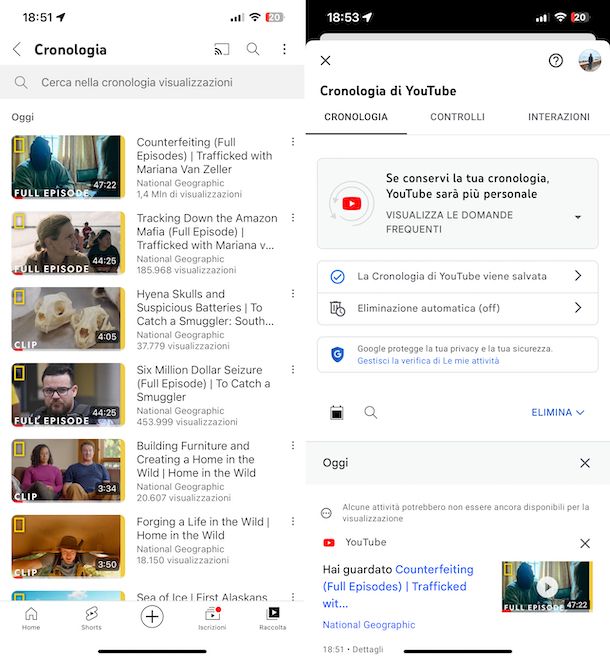Open 'Gestisci la verifica di Le mie attività' link
Screen dimensions: 610x659
coord(428,361)
